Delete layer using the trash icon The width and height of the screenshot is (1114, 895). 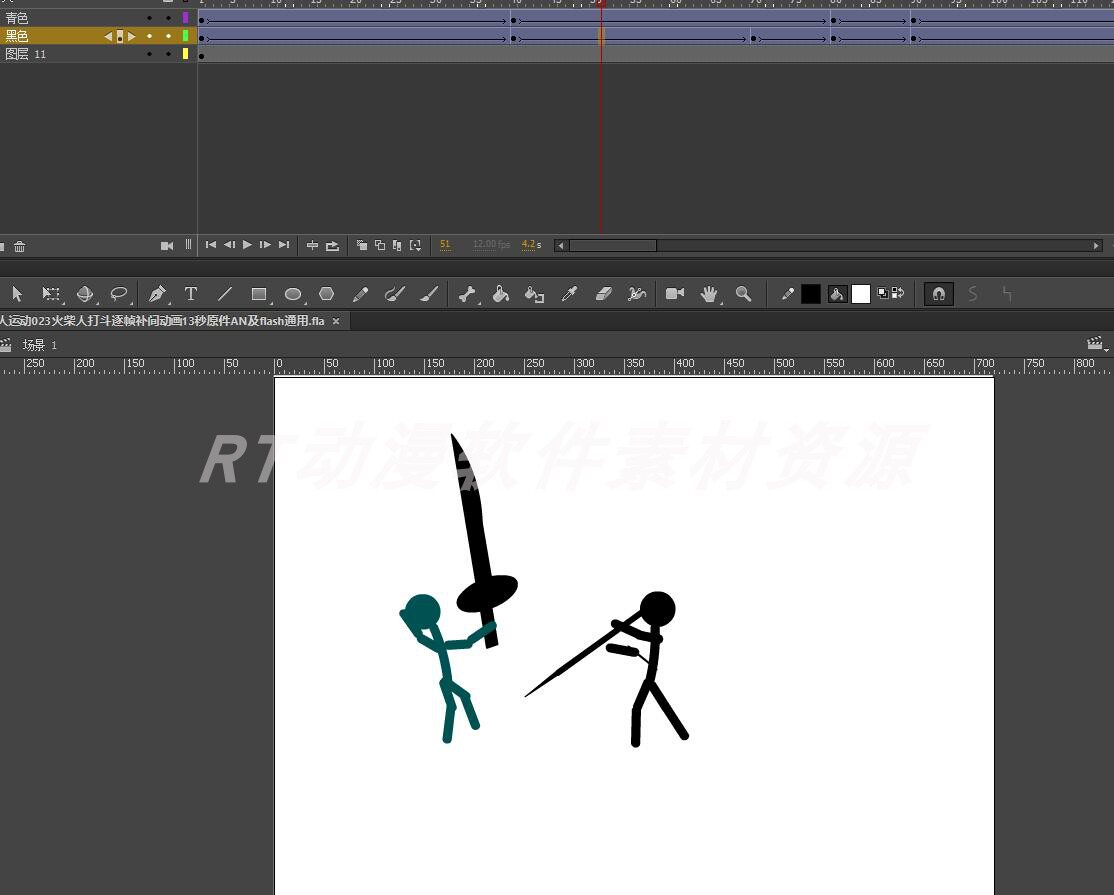(x=19, y=246)
